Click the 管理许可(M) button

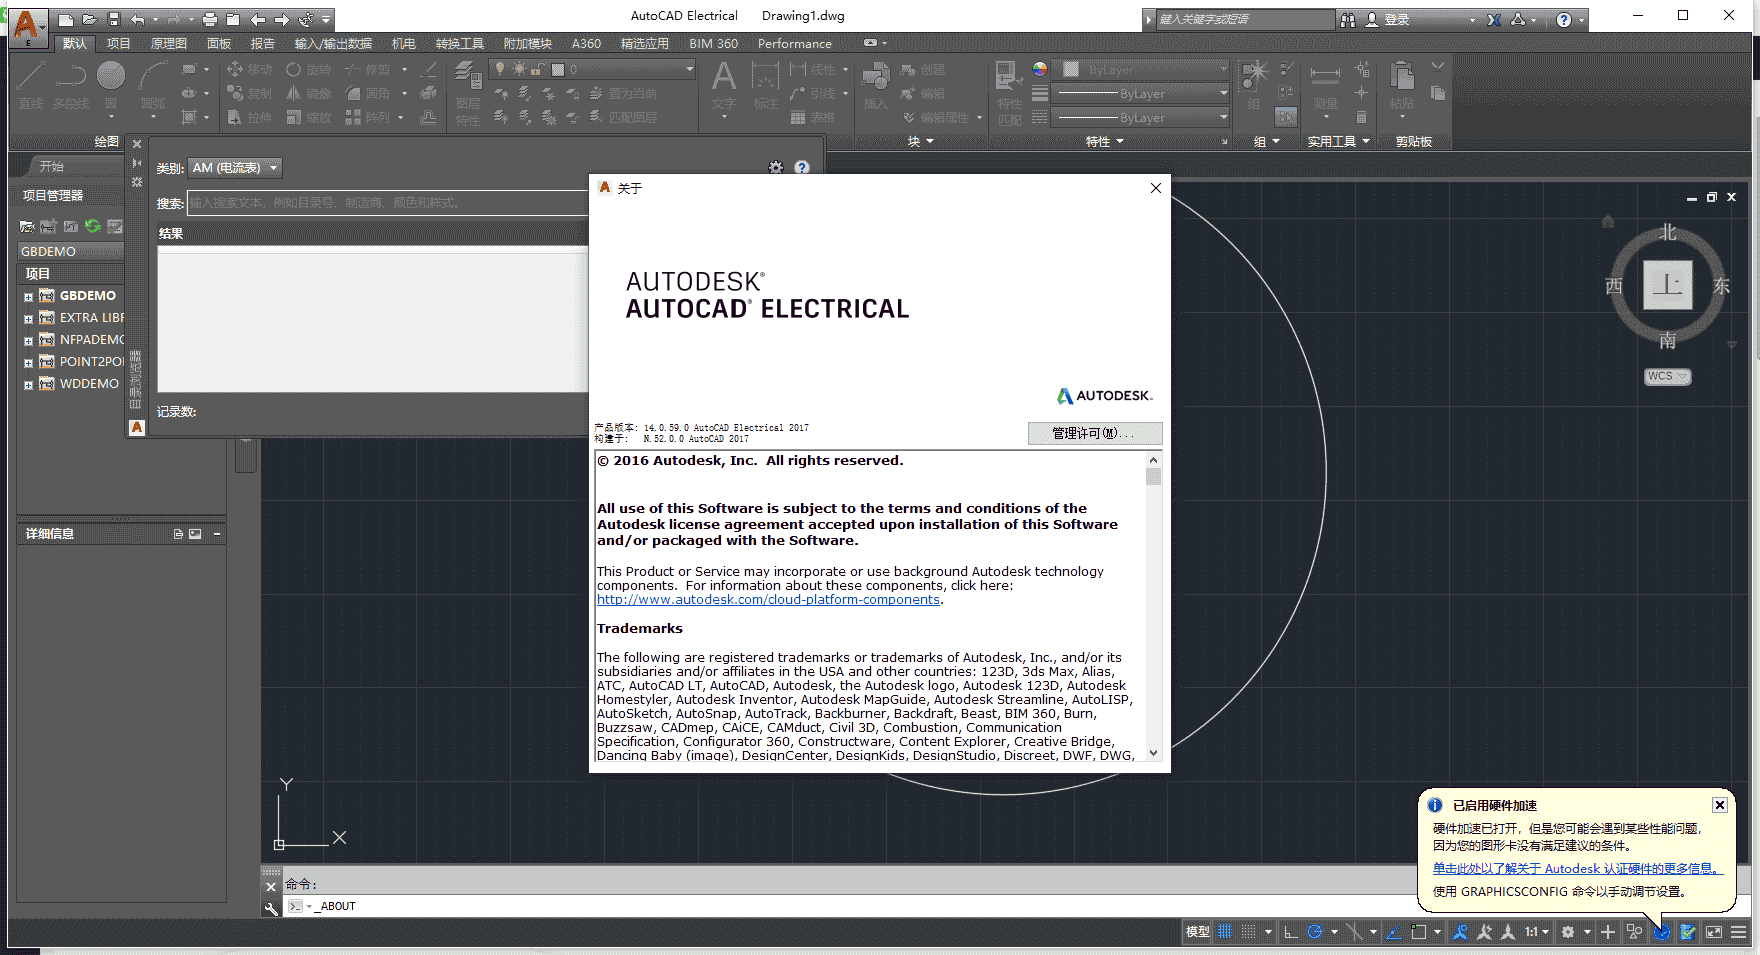(x=1094, y=433)
